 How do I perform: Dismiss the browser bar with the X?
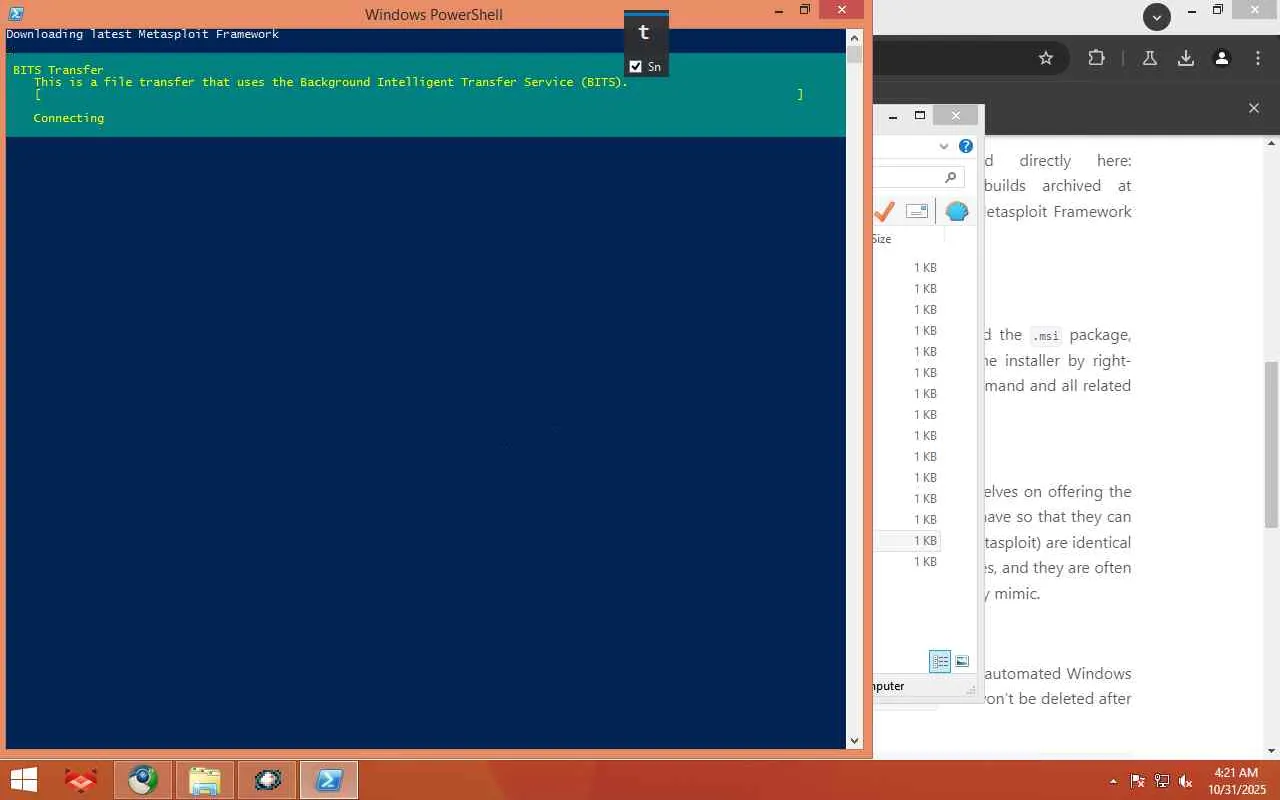(1254, 108)
